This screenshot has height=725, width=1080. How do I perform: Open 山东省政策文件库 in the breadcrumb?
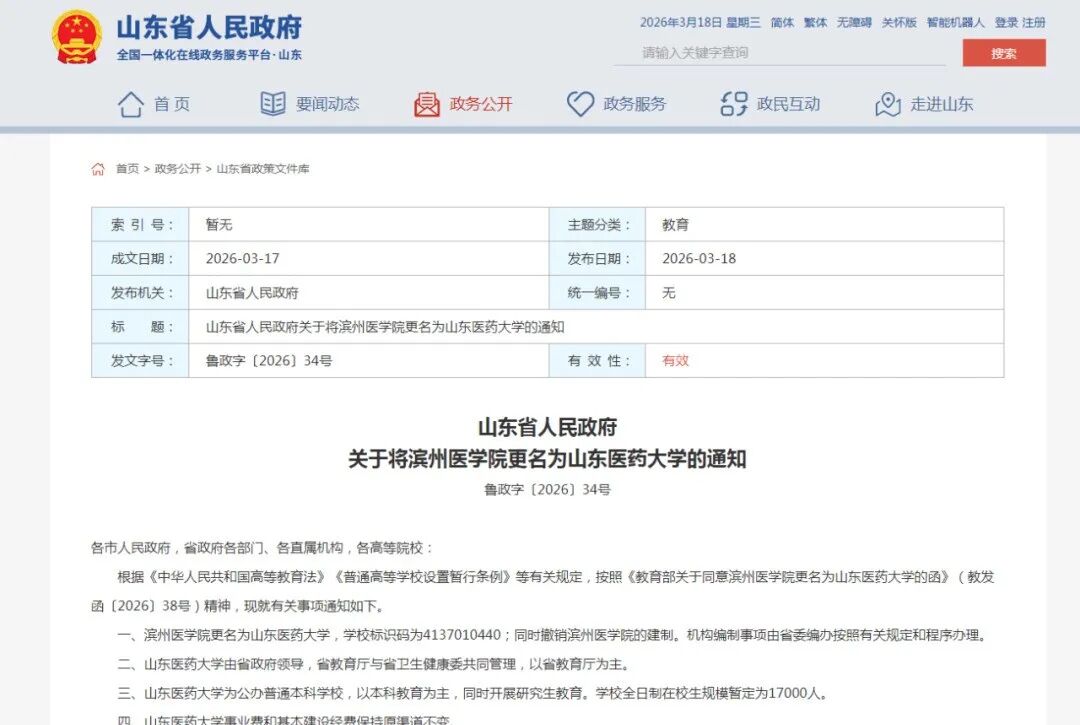[x=263, y=169]
